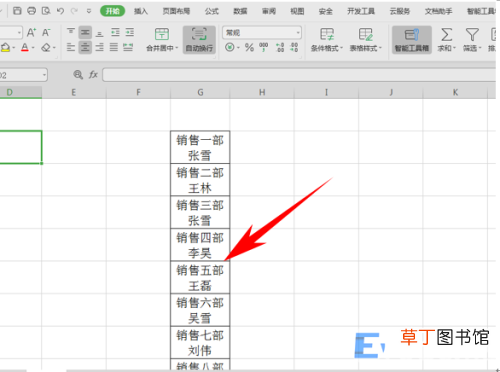Apply justify alignment
Viewport: 500px width, 372px height.
click(114, 47)
